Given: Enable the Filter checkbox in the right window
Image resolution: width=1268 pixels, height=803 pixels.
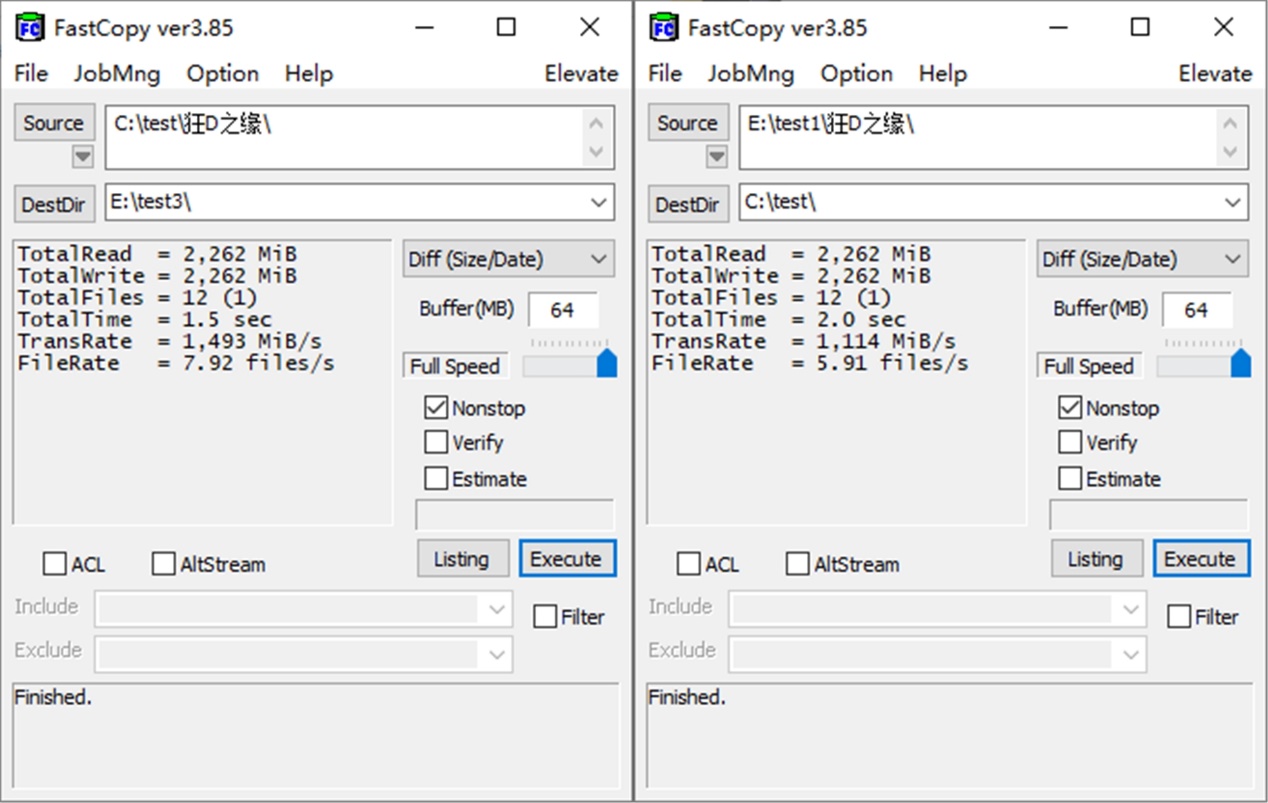Looking at the screenshot, I should click(1179, 616).
